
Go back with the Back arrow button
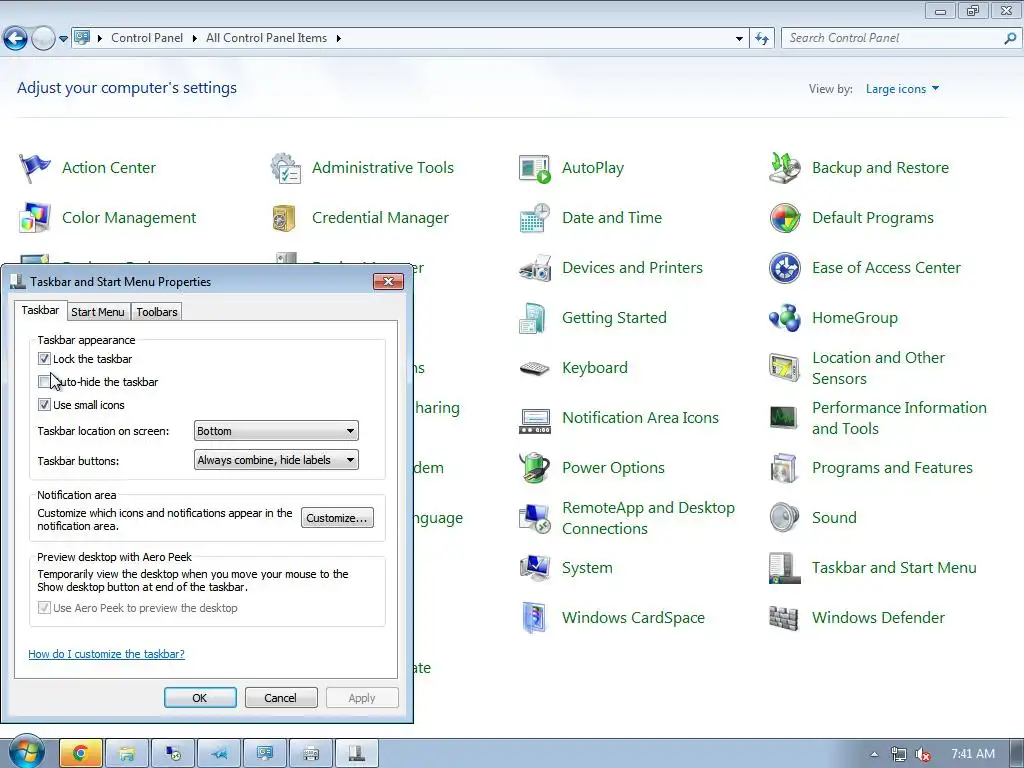pyautogui.click(x=16, y=39)
